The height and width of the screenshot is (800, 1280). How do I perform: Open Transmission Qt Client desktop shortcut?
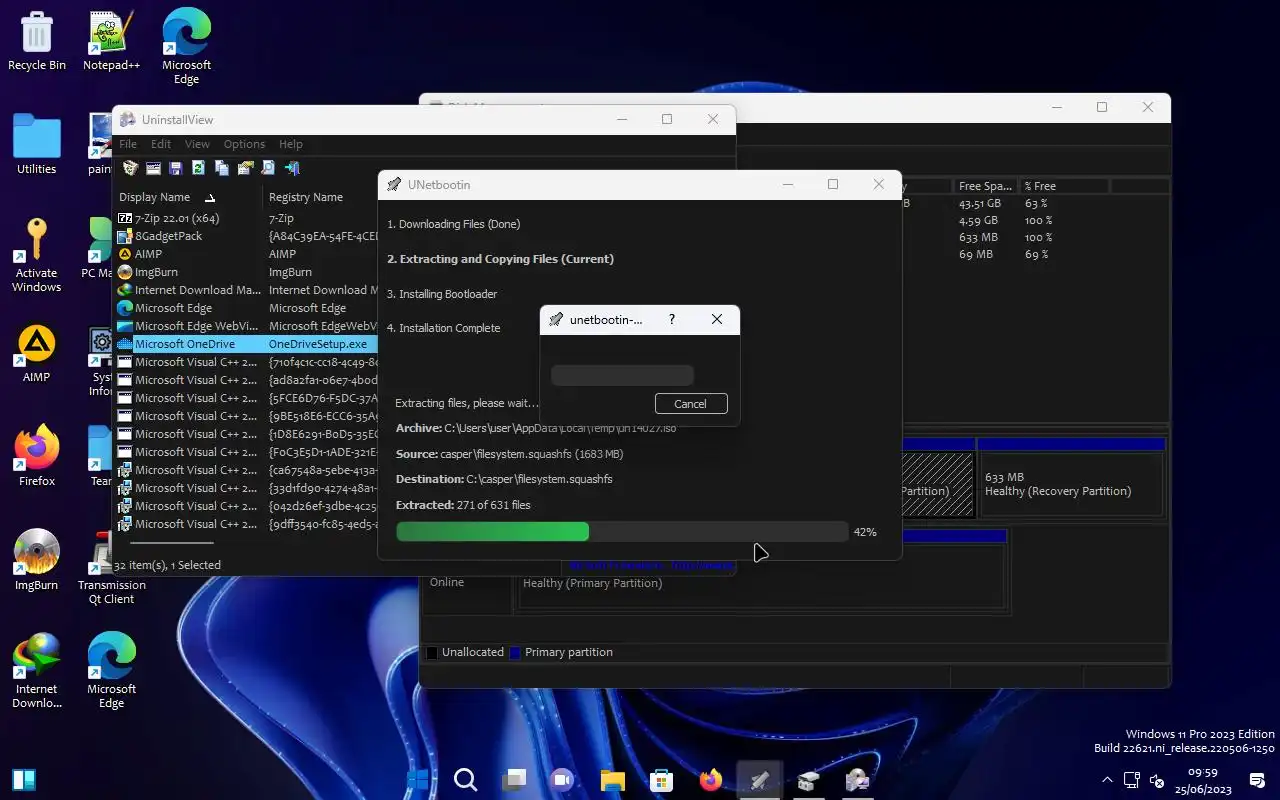tap(111, 568)
